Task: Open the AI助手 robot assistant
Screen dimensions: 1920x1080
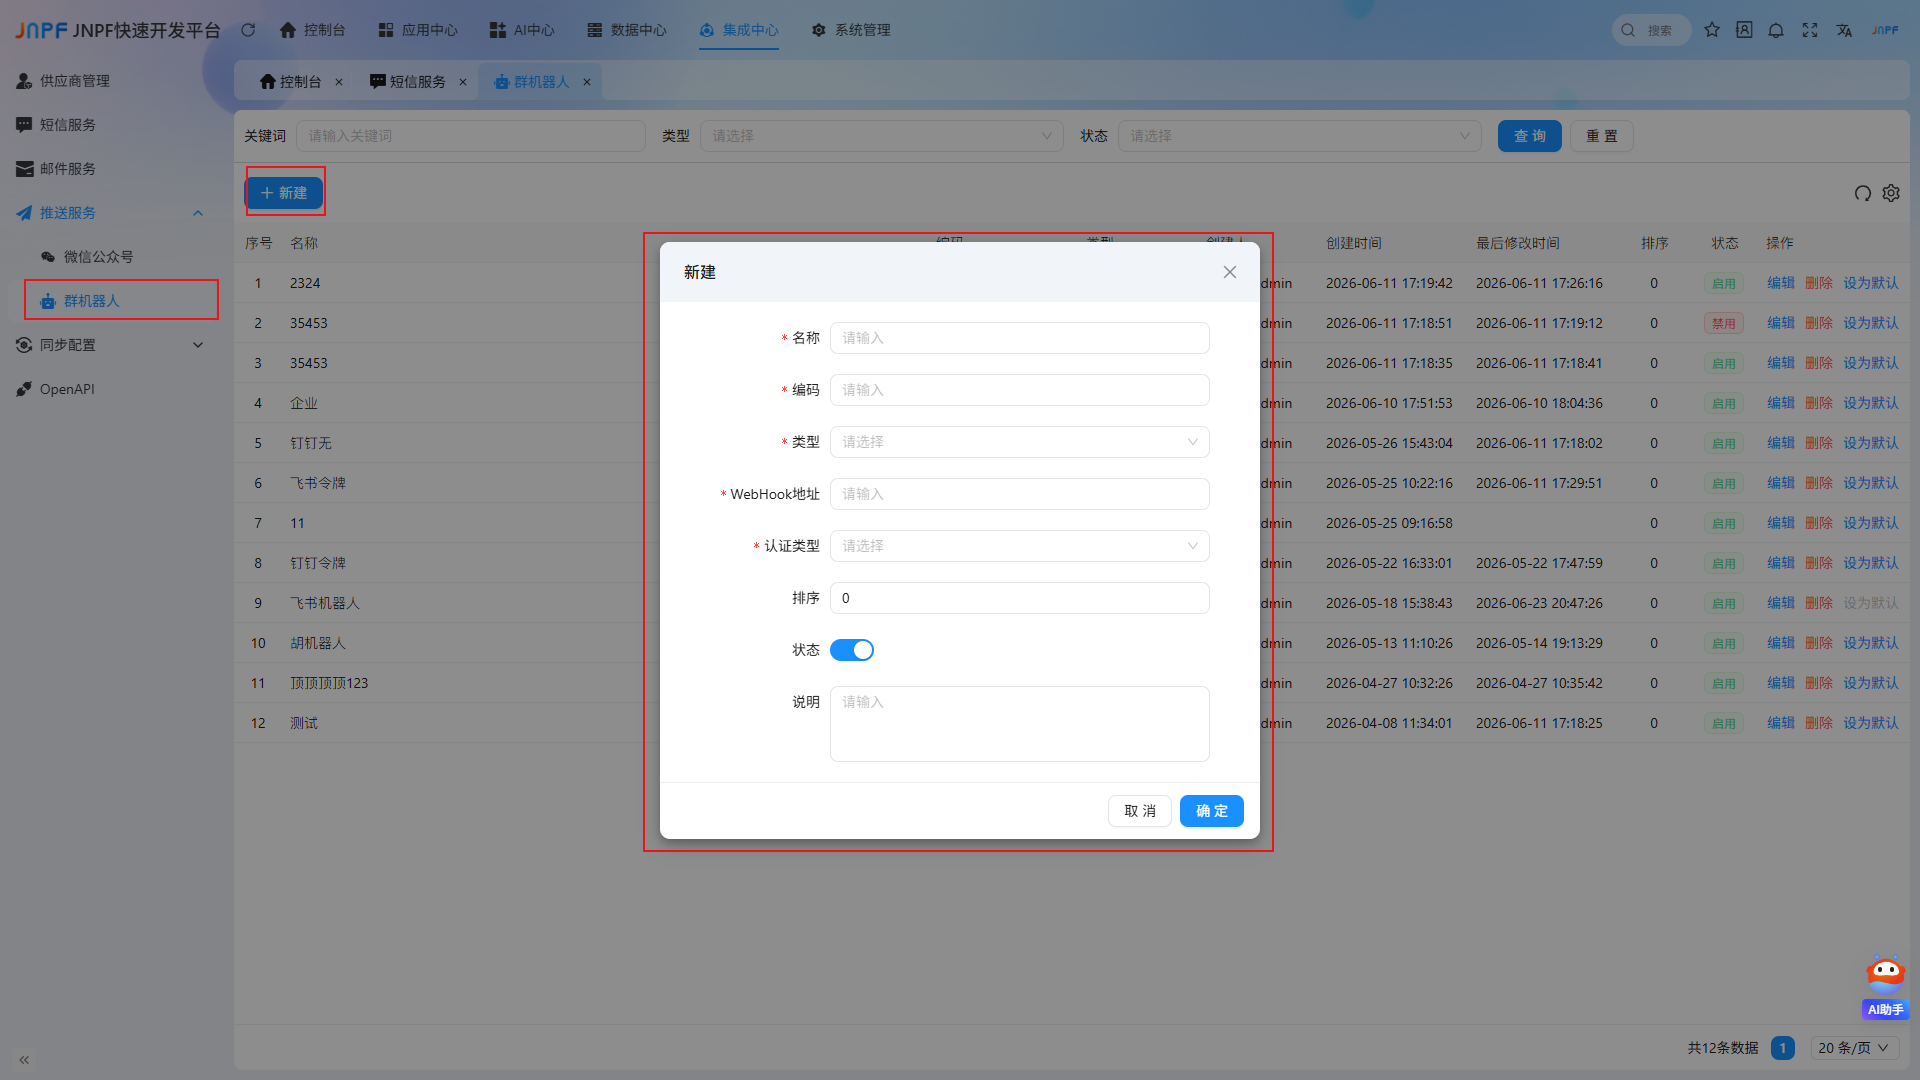Action: [x=1886, y=988]
